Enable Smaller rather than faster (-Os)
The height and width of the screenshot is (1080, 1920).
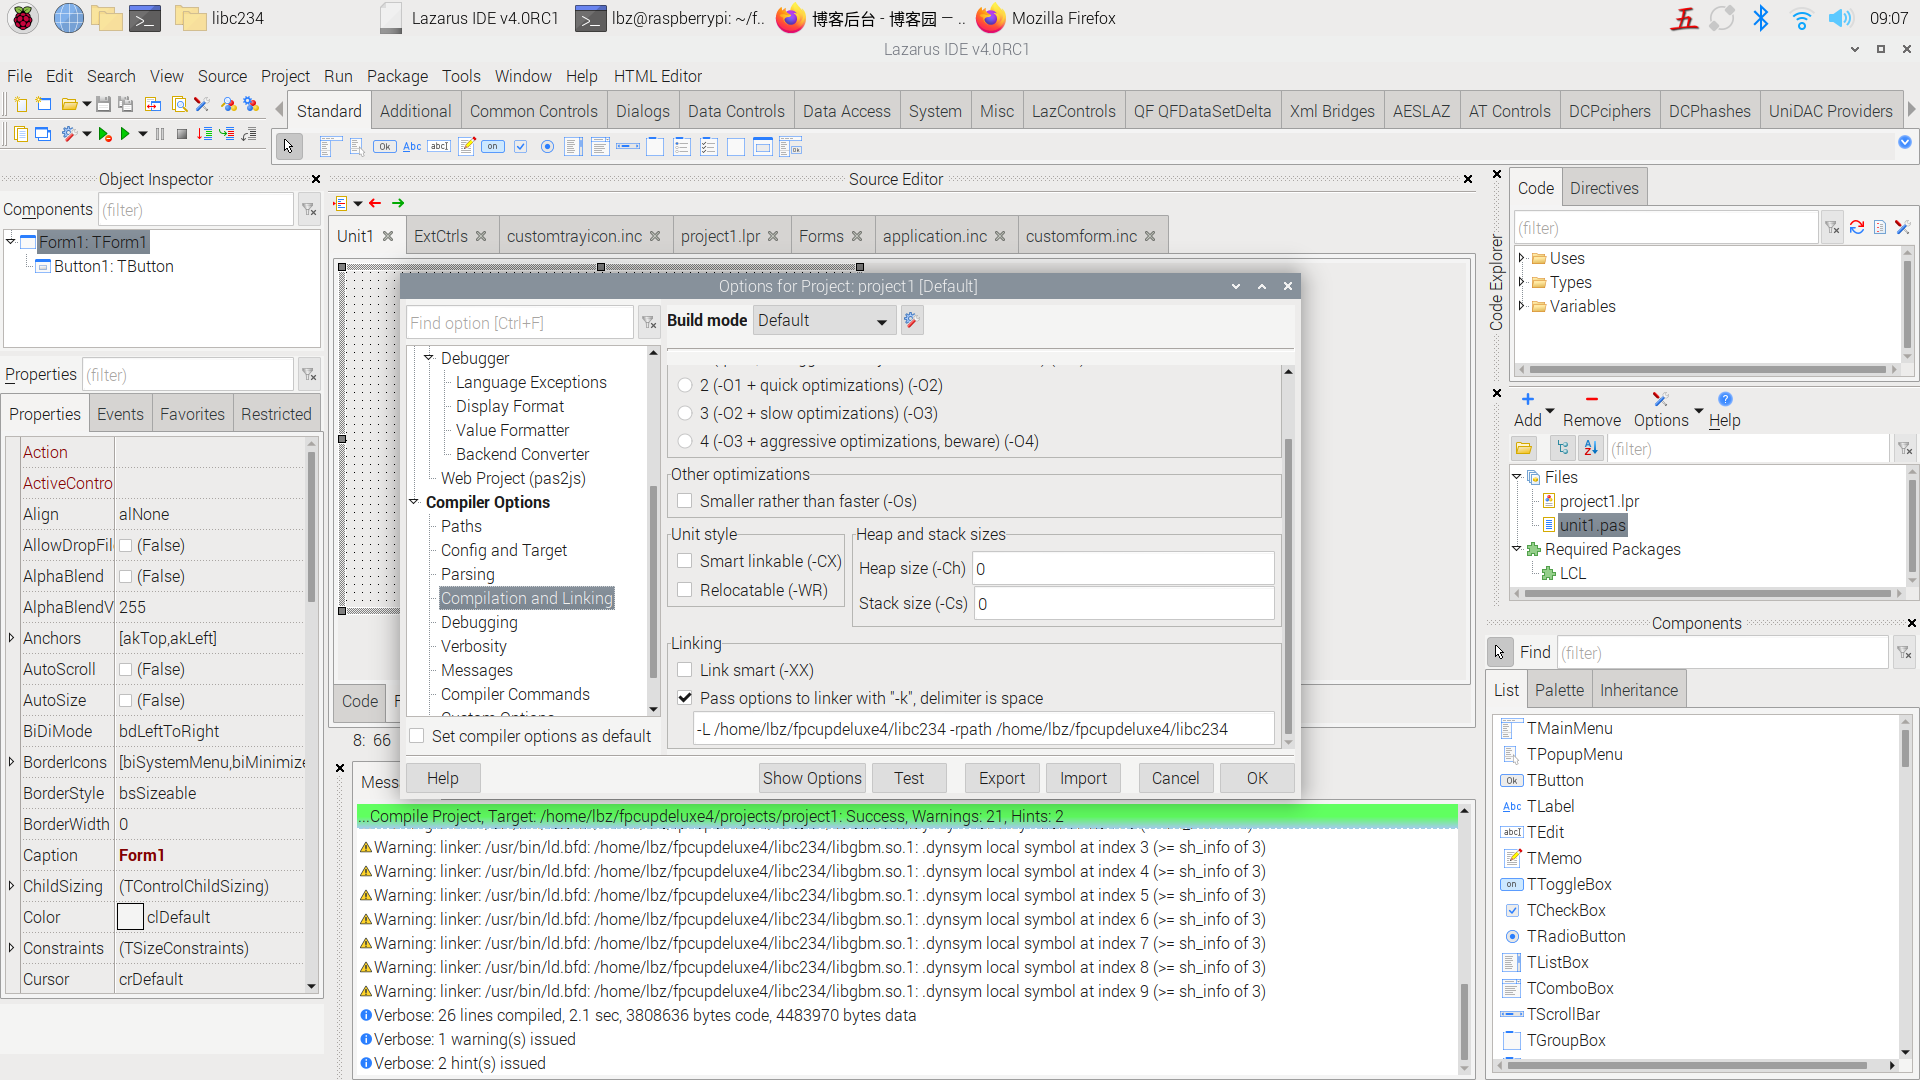685,501
